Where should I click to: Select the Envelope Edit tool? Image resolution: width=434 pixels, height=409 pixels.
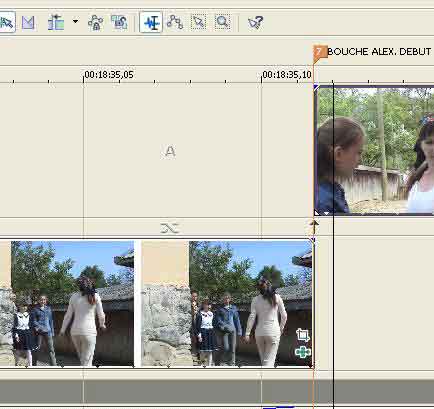[x=175, y=22]
